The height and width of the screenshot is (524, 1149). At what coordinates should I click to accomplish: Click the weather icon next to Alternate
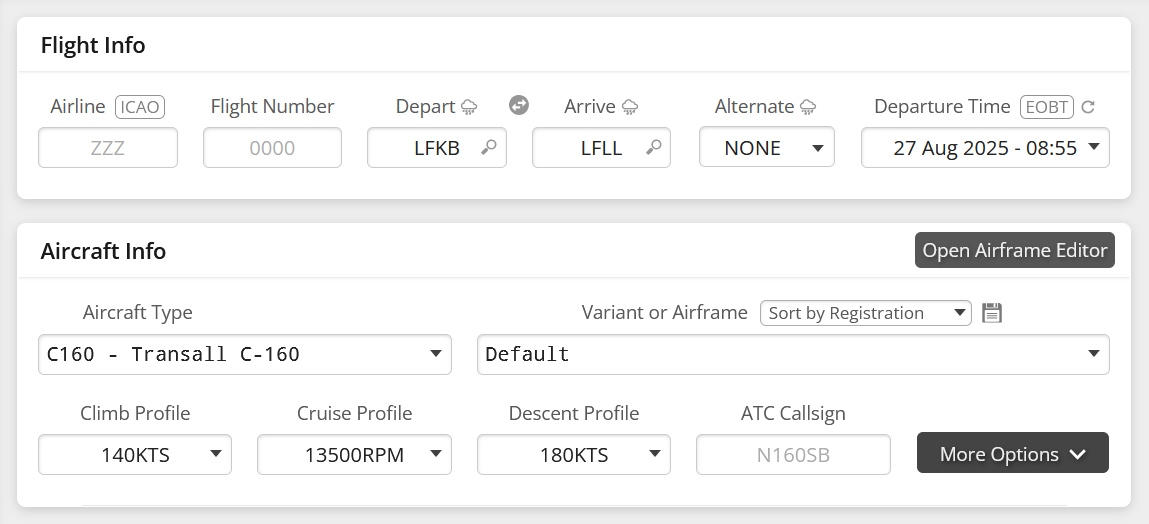[x=808, y=107]
